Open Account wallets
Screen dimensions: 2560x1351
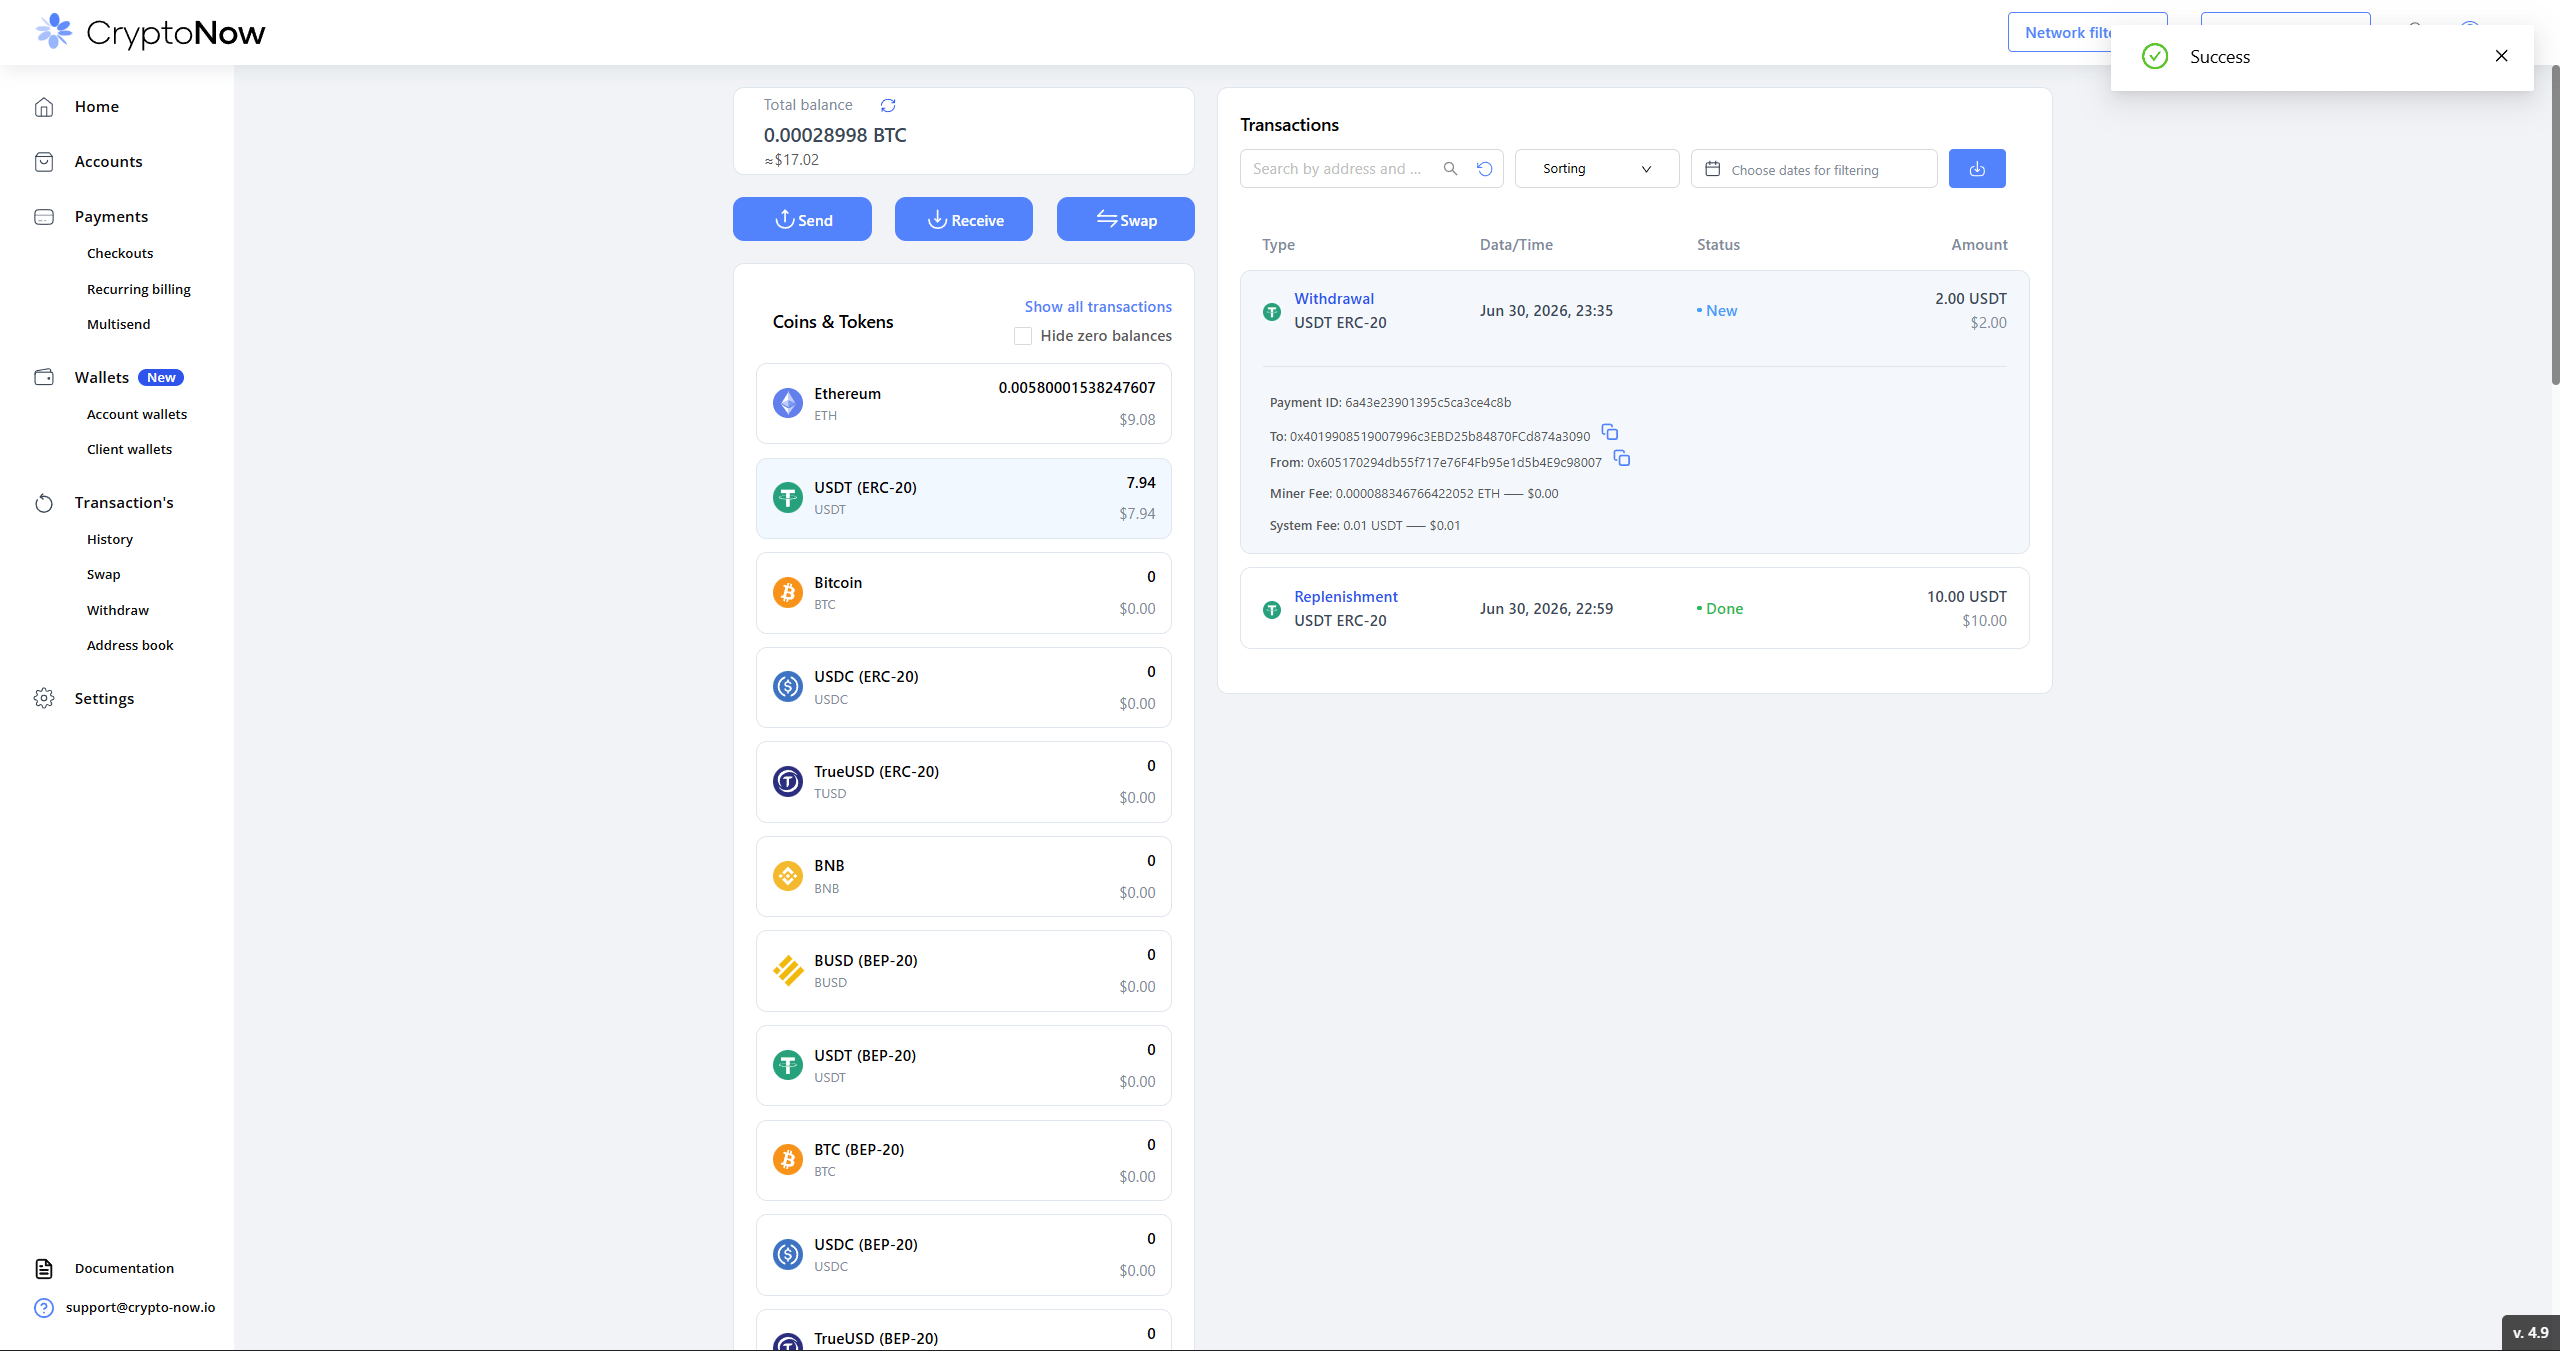pyautogui.click(x=137, y=414)
